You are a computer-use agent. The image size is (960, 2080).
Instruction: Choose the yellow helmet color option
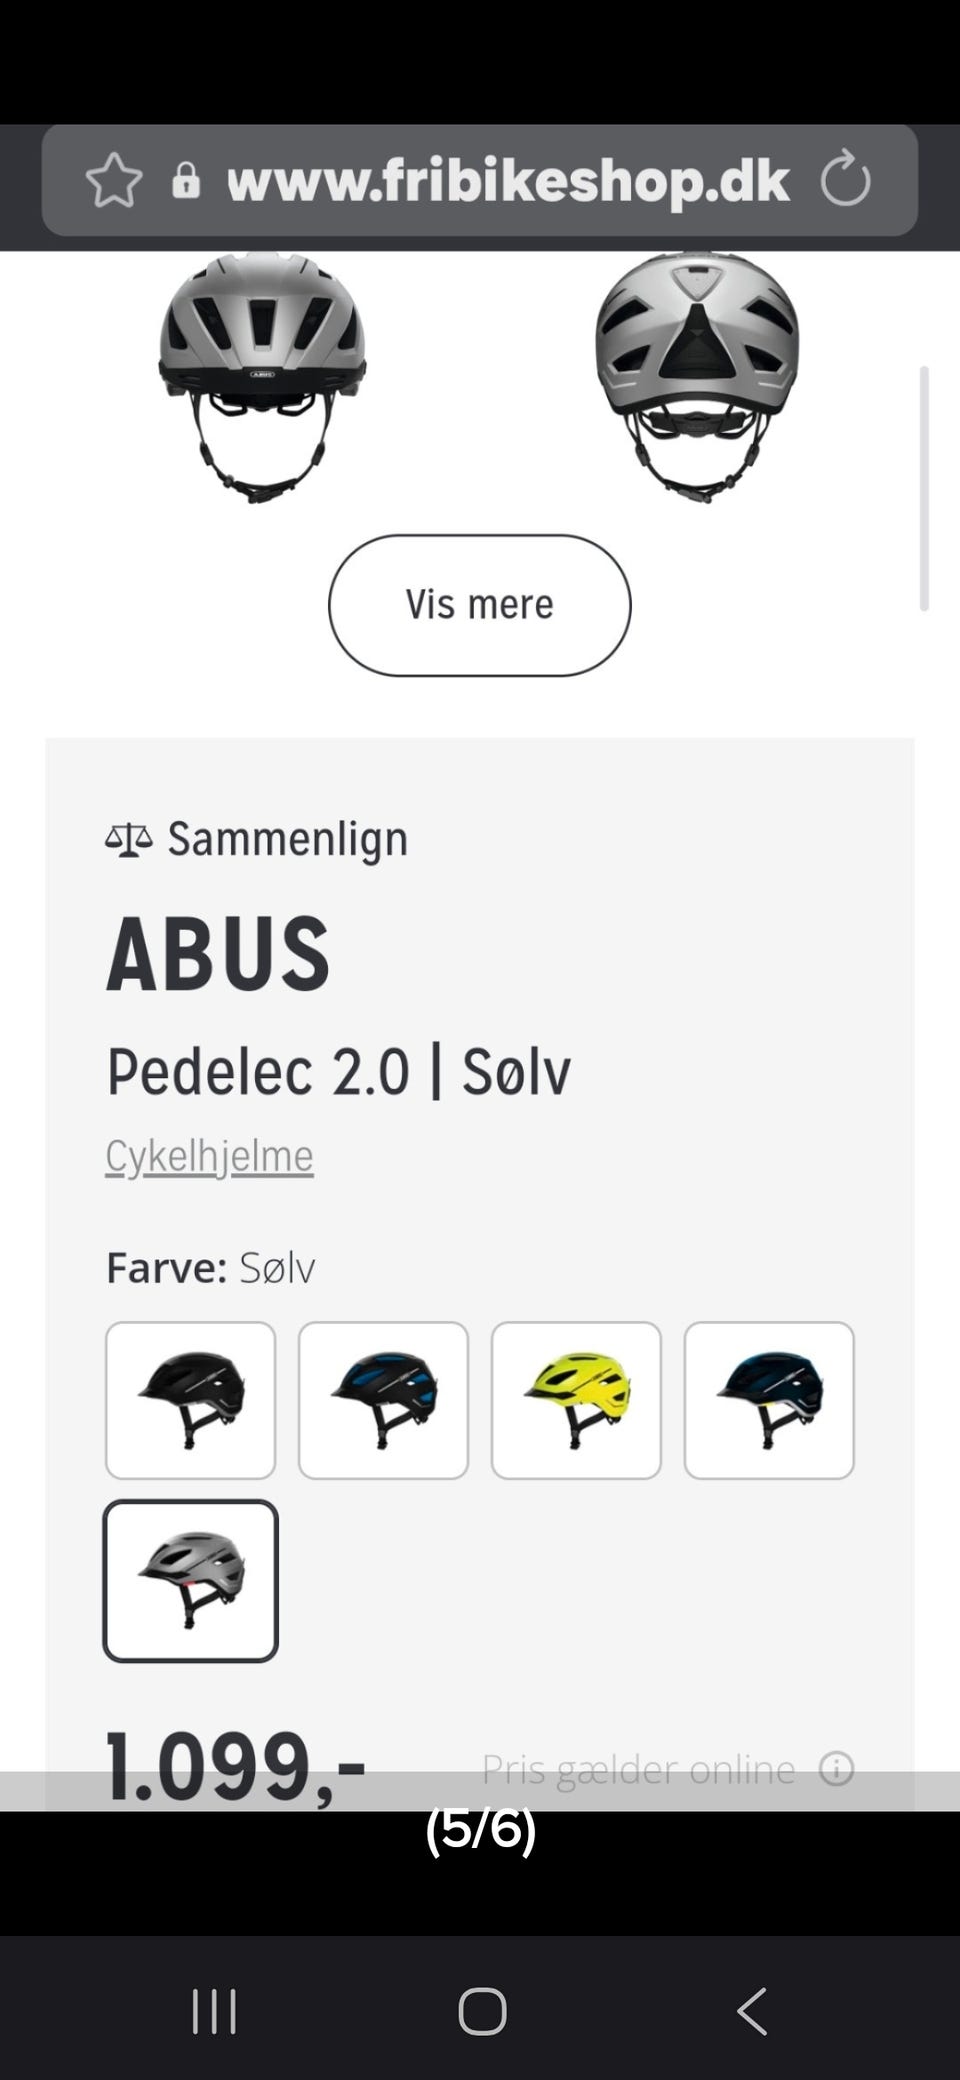click(576, 1399)
